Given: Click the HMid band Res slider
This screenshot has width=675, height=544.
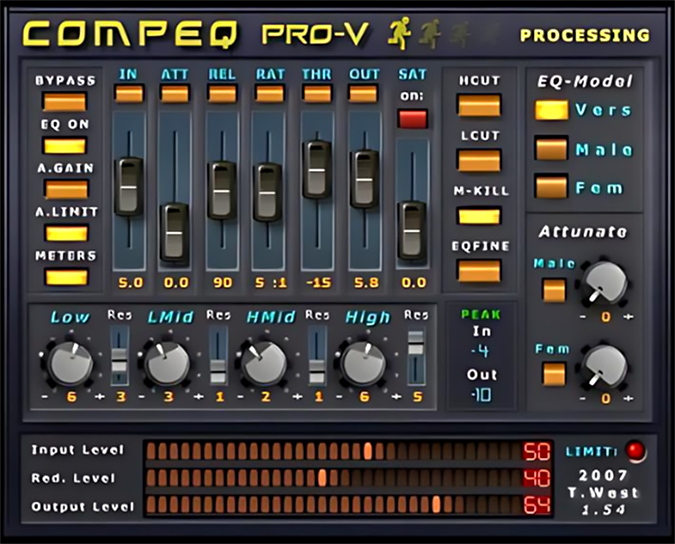Looking at the screenshot, I should [317, 355].
